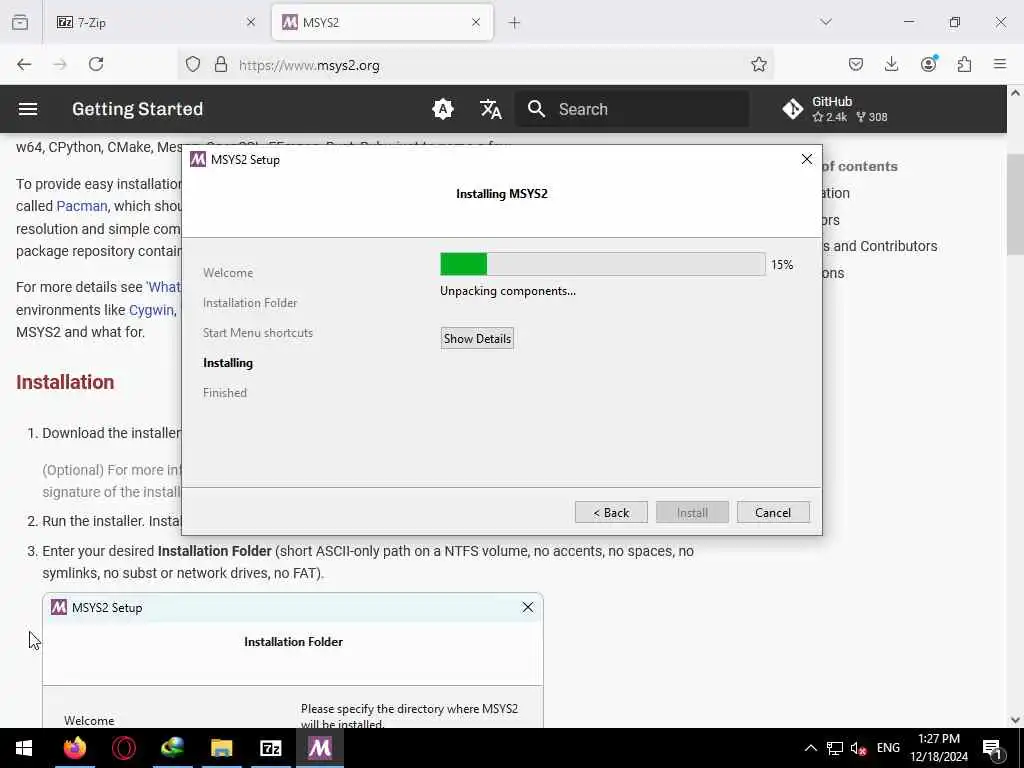Open File Explorer from the taskbar
1024x768 pixels.
pyautogui.click(x=222, y=748)
